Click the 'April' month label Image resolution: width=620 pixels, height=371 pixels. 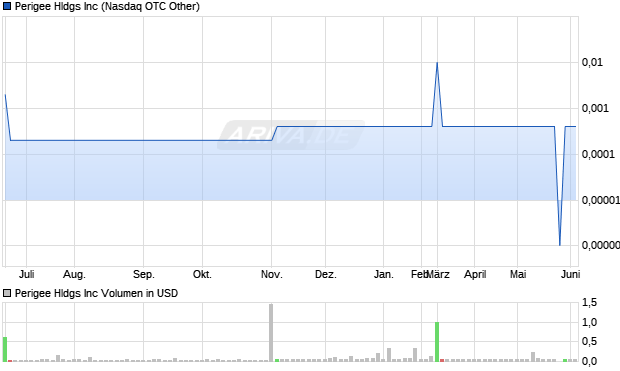pyautogui.click(x=475, y=274)
